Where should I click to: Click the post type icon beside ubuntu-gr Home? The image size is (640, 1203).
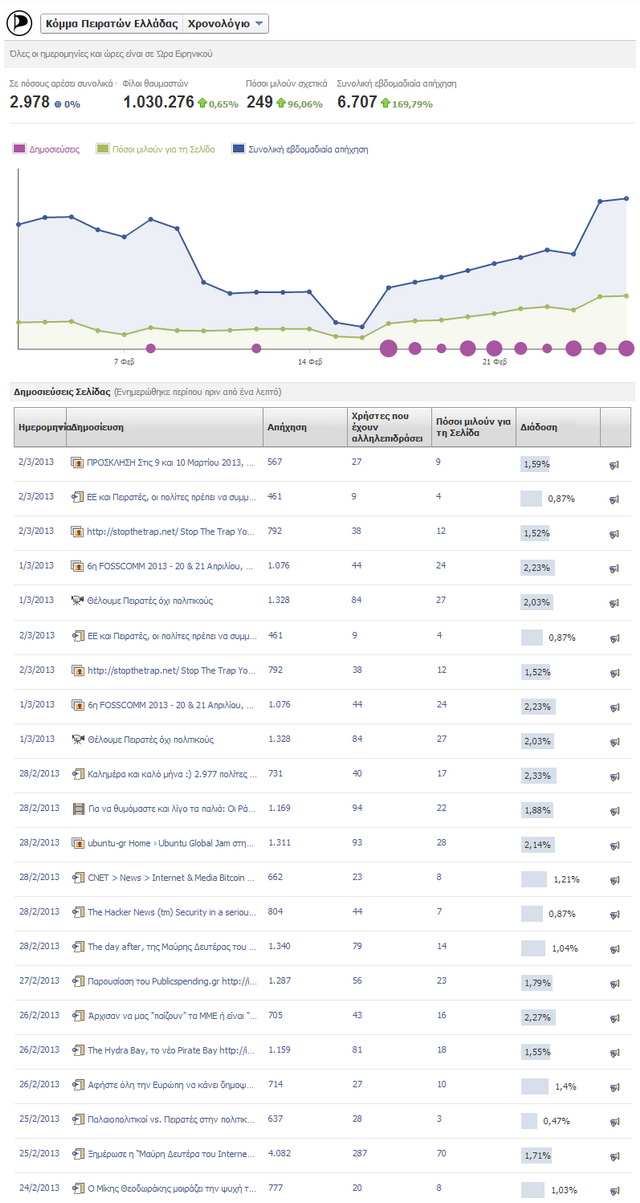pyautogui.click(x=78, y=844)
